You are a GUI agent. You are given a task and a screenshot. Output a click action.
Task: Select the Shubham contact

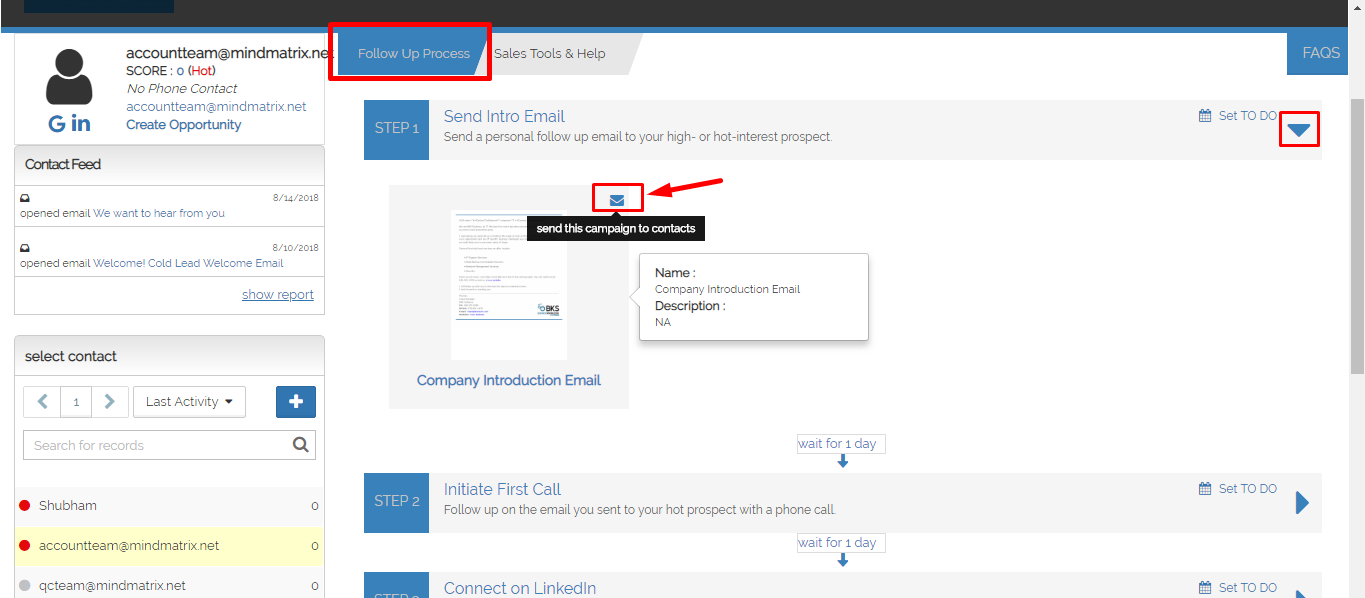(x=169, y=506)
